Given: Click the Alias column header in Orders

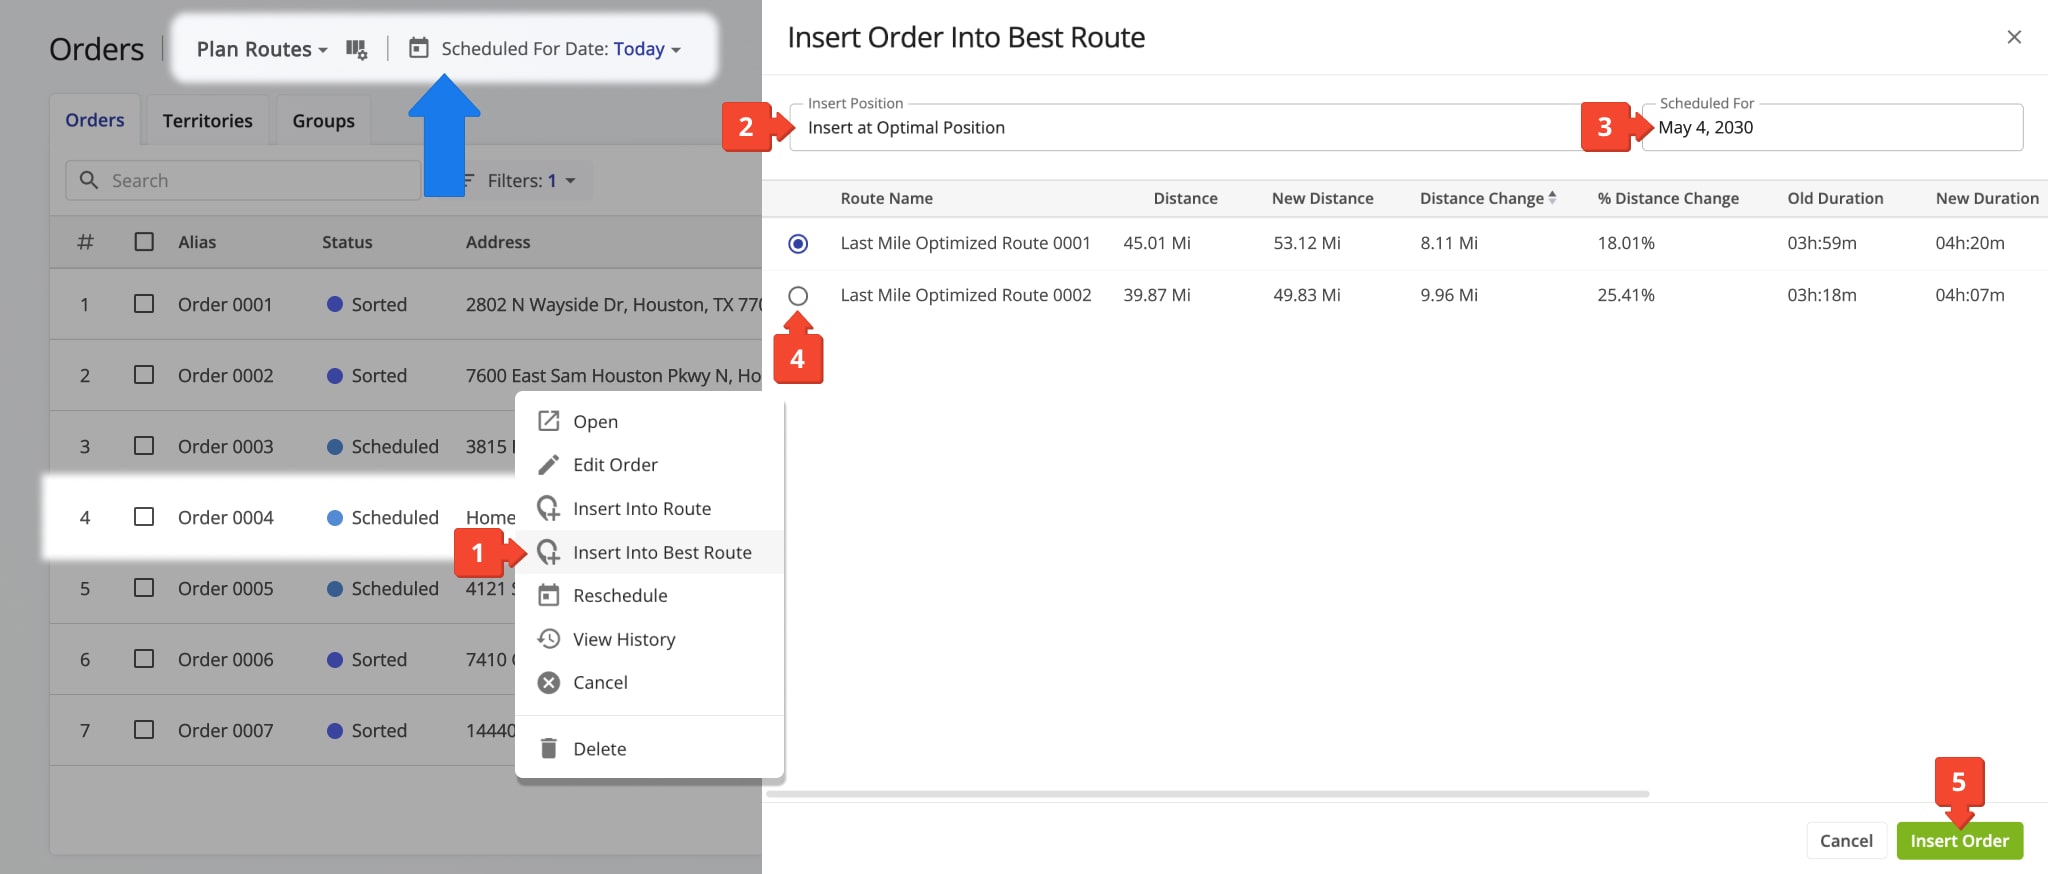Looking at the screenshot, I should (197, 242).
